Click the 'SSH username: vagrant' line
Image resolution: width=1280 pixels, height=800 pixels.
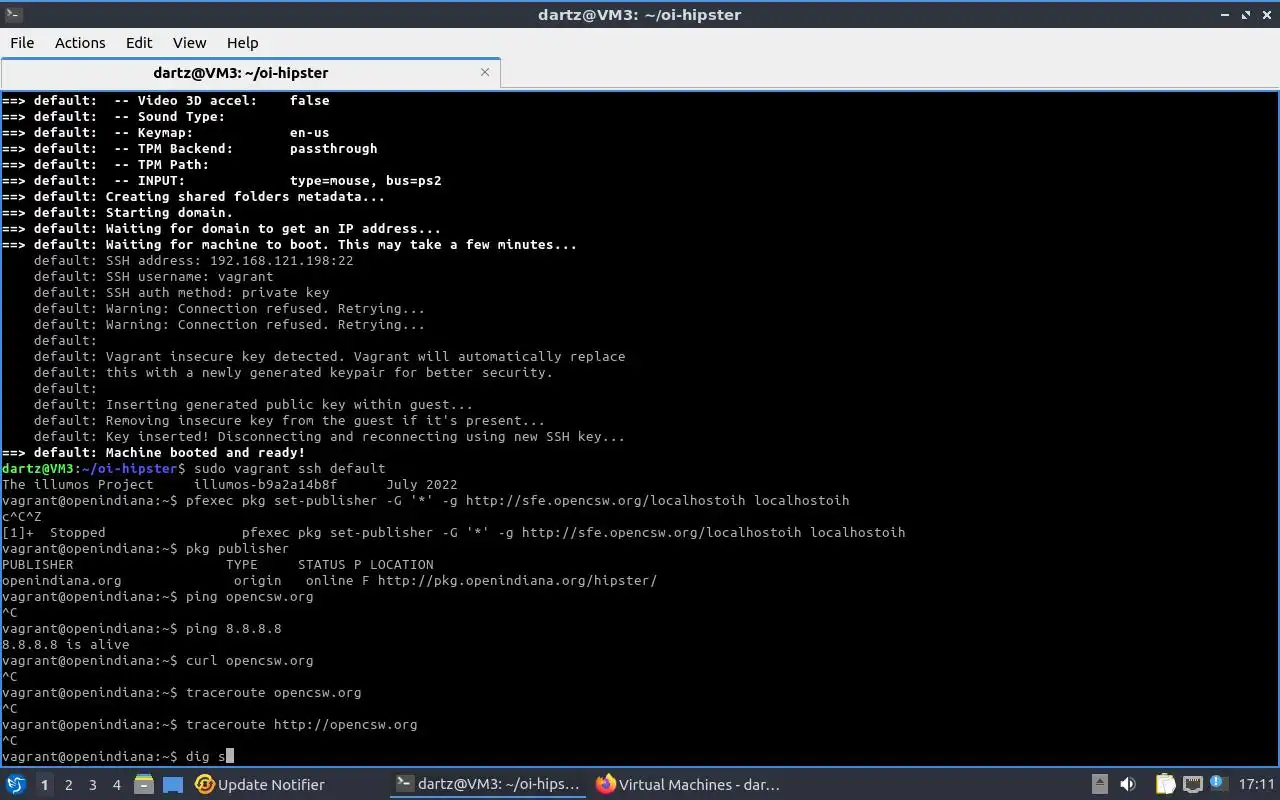point(153,276)
